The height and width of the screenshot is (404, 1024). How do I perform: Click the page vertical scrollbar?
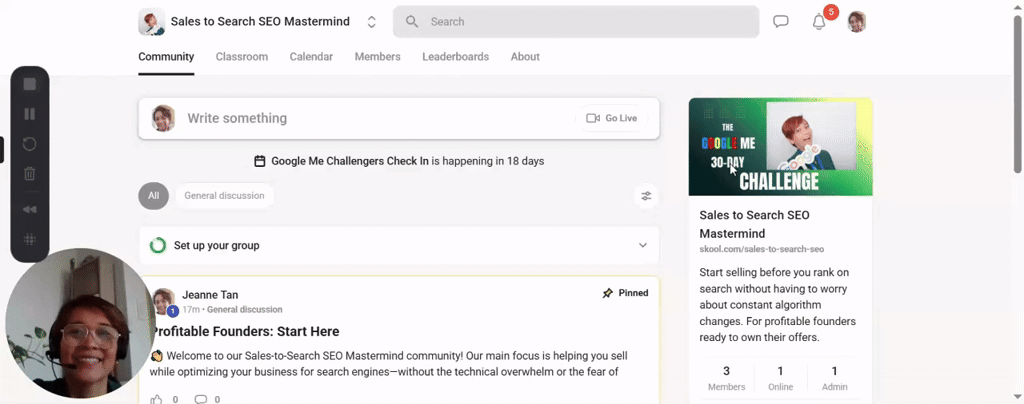[1017, 95]
